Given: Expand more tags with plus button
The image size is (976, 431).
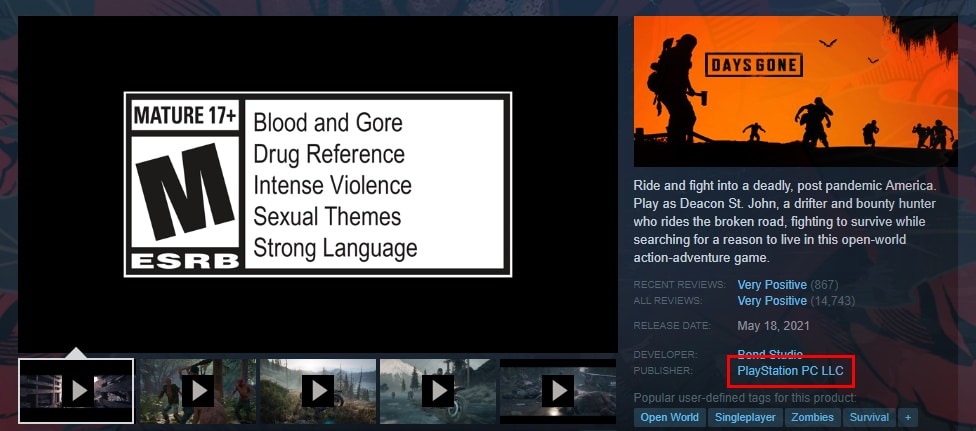Looking at the screenshot, I should click(908, 417).
